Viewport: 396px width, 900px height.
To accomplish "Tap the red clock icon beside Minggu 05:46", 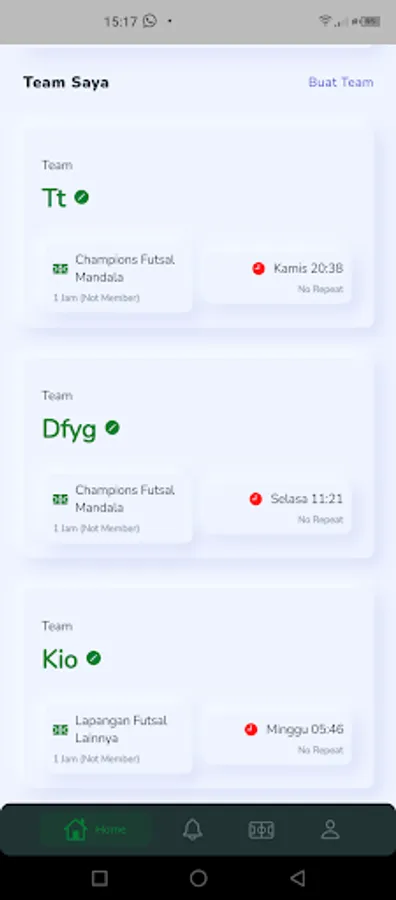I will [251, 730].
